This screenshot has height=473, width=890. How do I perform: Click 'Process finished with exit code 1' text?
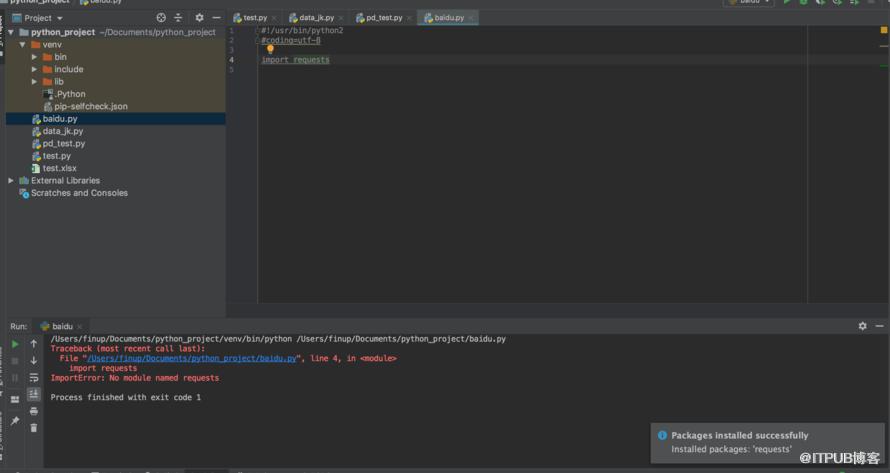coord(125,397)
